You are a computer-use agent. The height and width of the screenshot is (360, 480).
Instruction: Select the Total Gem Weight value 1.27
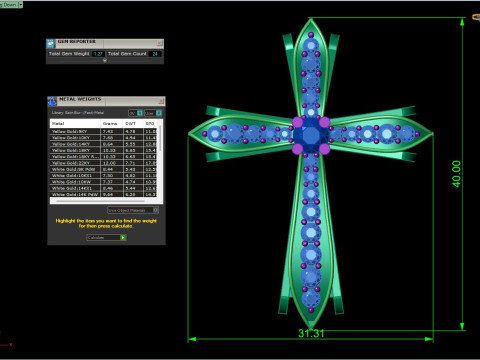(98, 54)
